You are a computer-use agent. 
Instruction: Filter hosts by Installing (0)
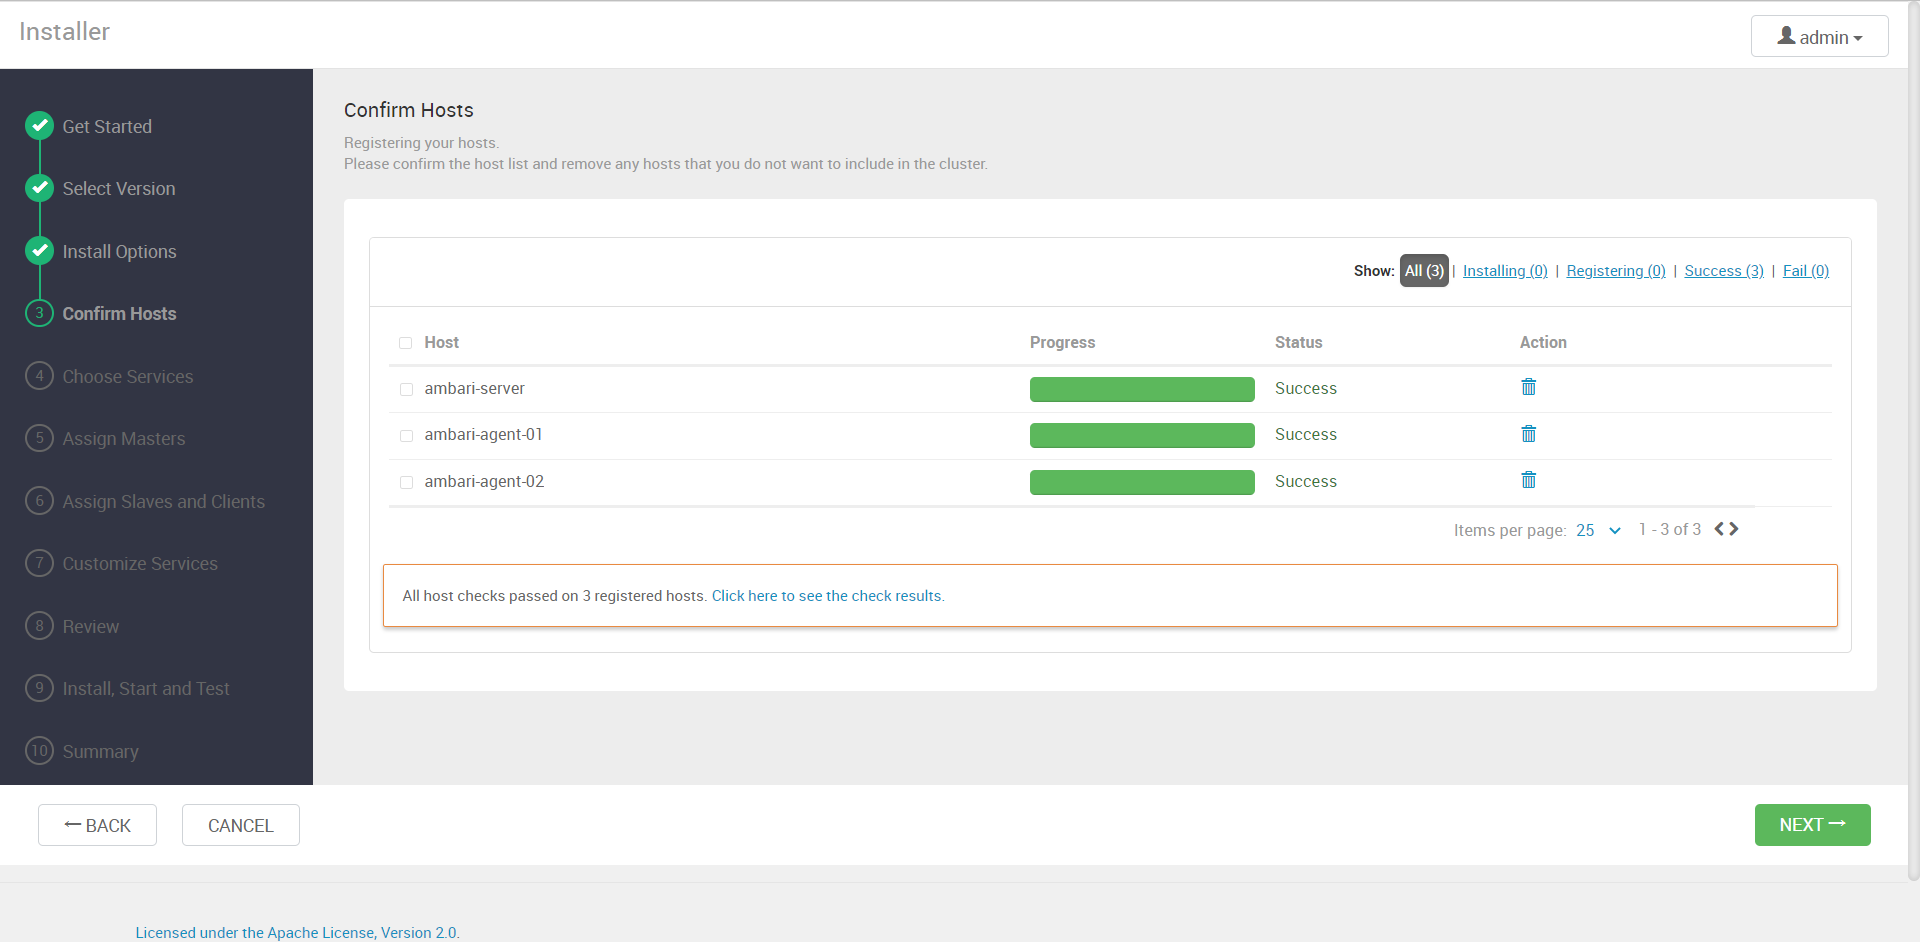click(x=1505, y=270)
